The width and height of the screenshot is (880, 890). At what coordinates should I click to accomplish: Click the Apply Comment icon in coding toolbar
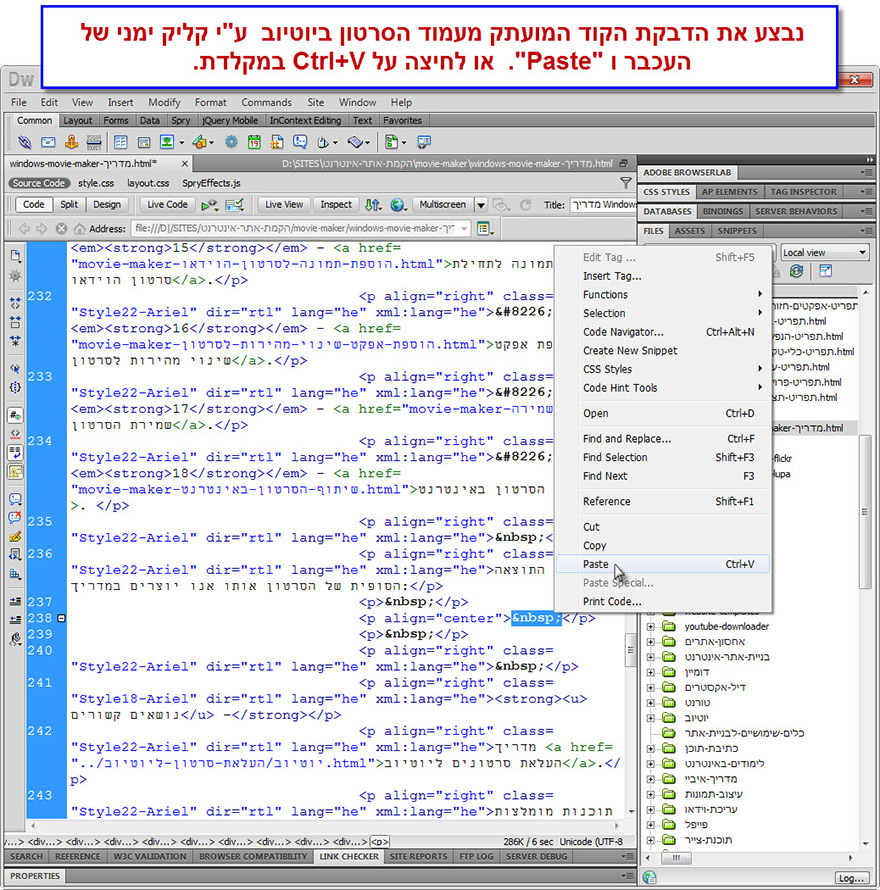(x=15, y=499)
